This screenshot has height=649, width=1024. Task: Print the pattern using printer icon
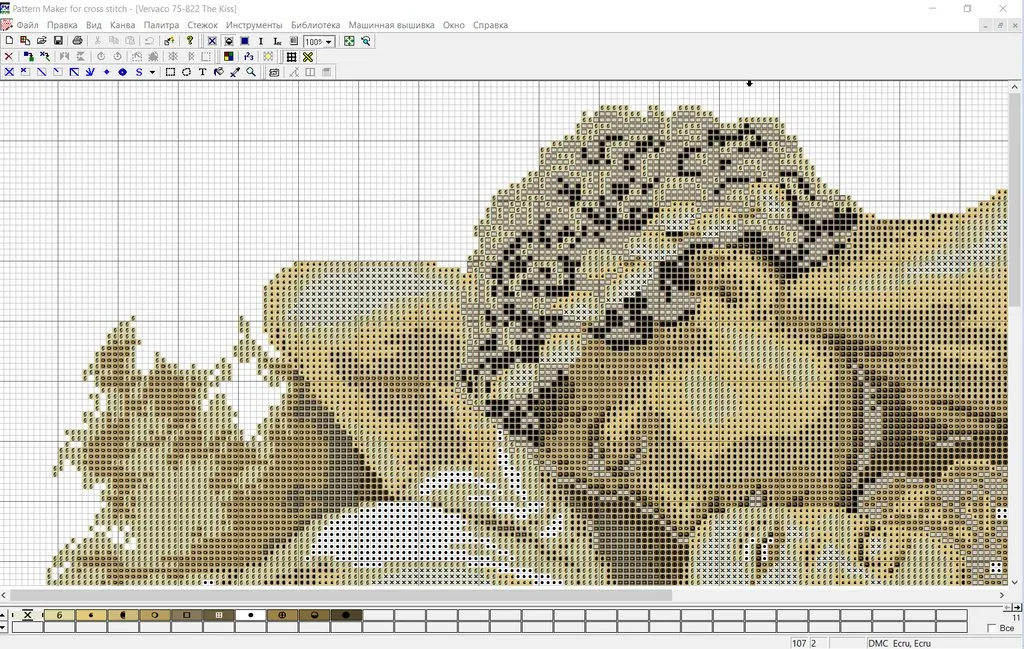click(77, 41)
